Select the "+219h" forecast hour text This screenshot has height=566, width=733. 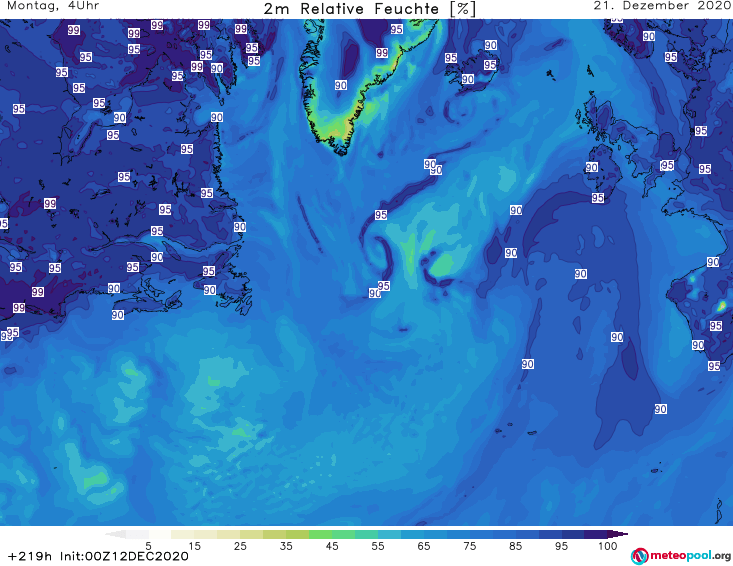point(29,556)
